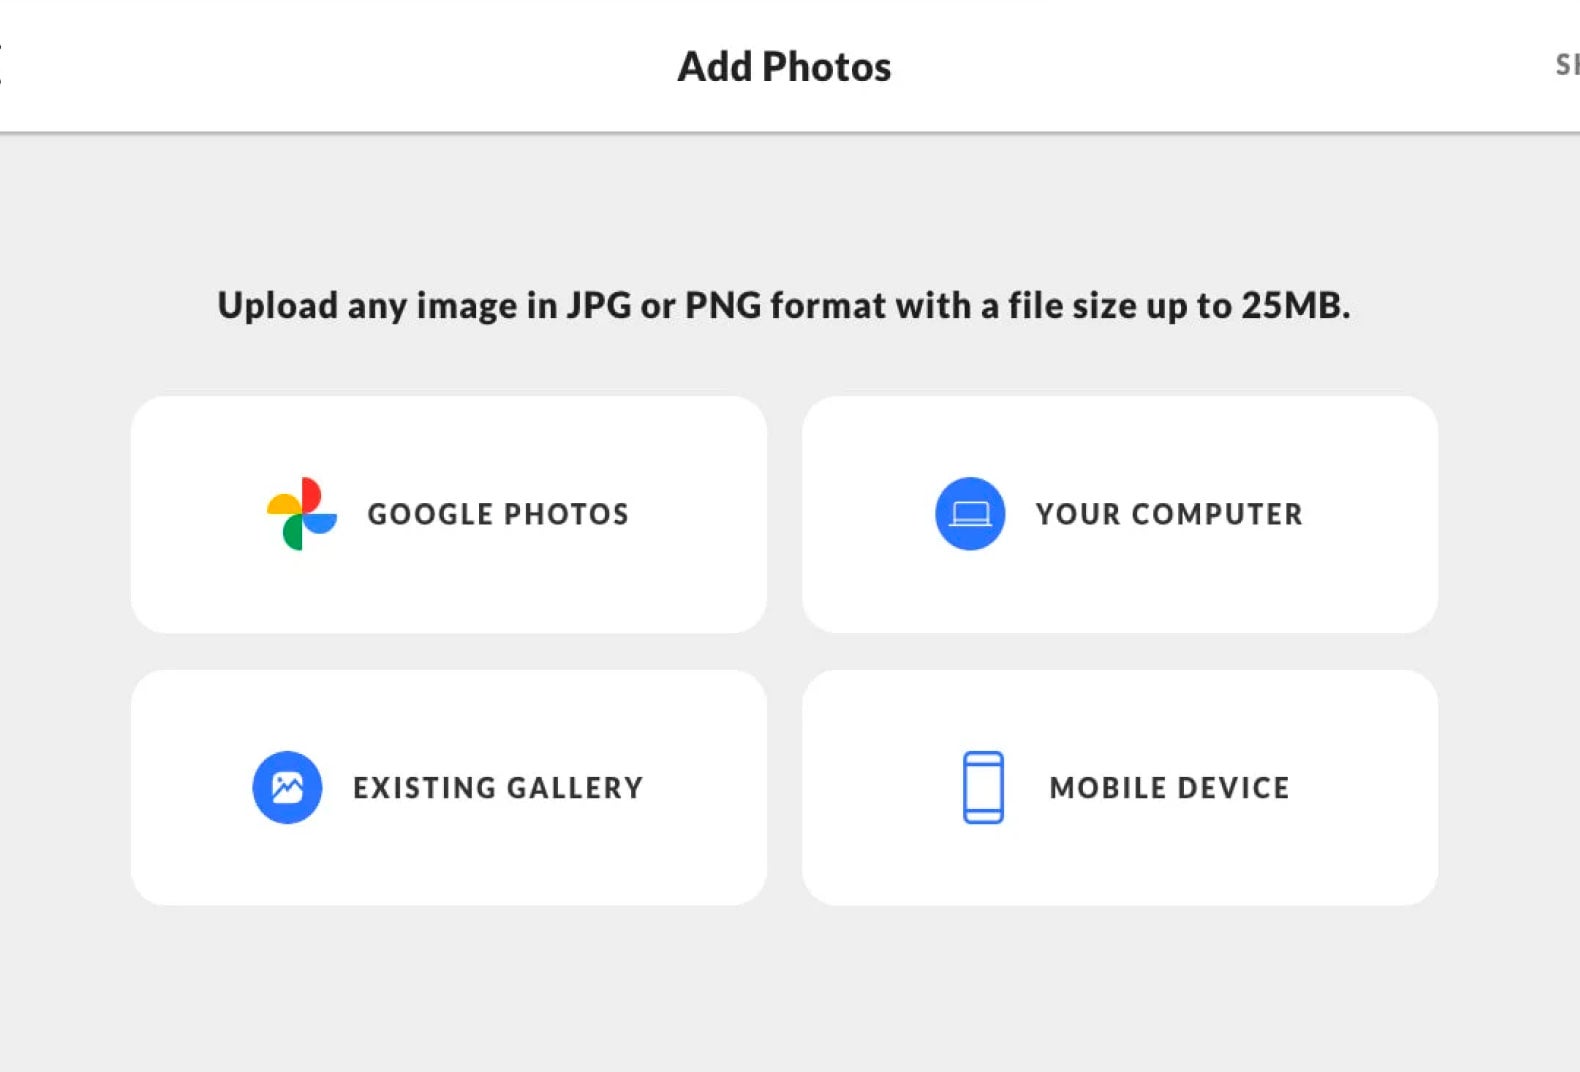
Task: Select the MOBILE DEVICE label text
Action: point(1169,788)
